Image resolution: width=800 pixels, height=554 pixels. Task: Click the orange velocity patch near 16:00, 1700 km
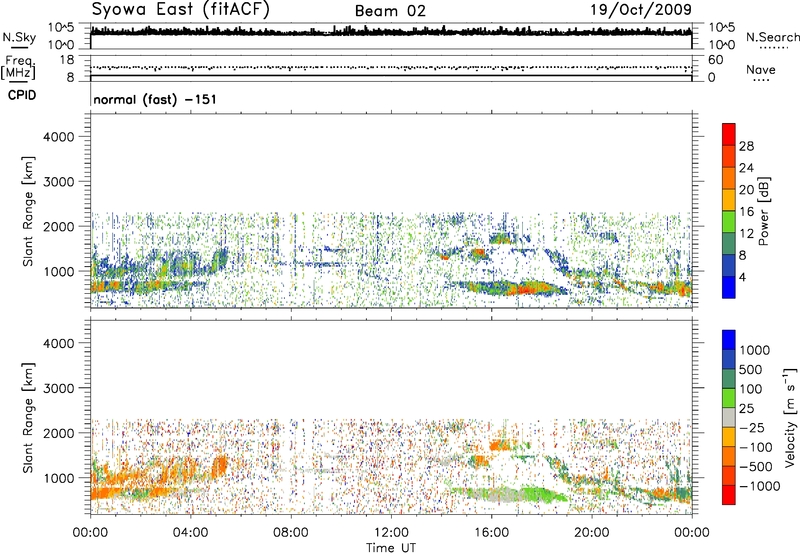[x=499, y=445]
